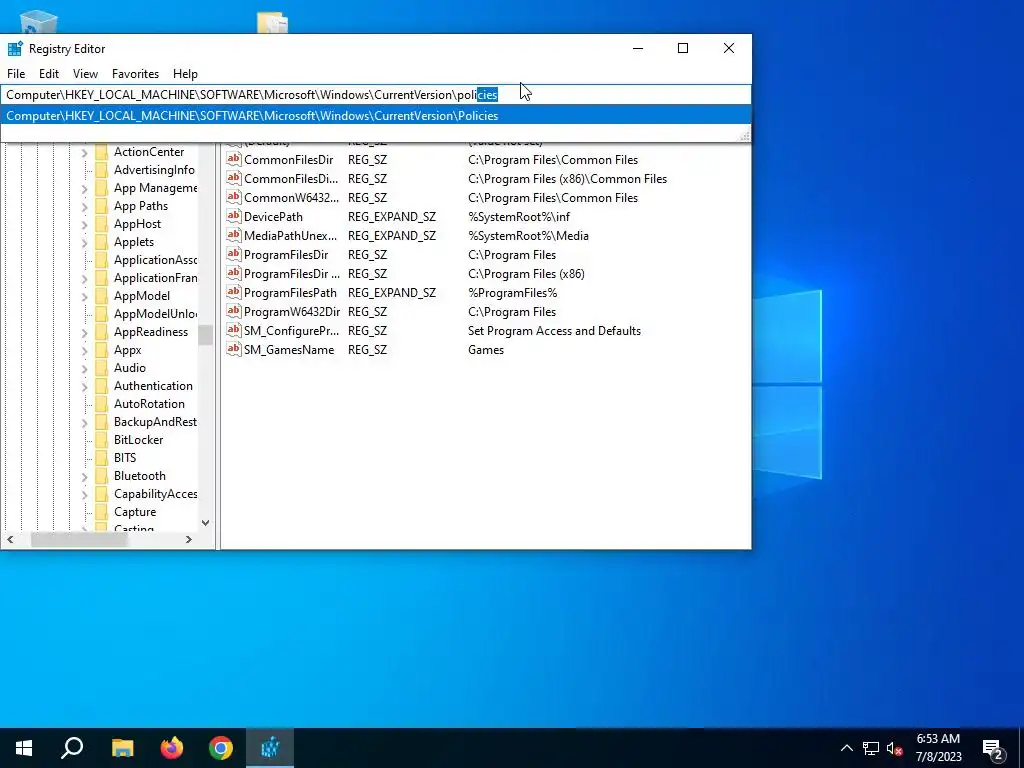Click the SM_ConfigurePr... string value icon

(234, 330)
